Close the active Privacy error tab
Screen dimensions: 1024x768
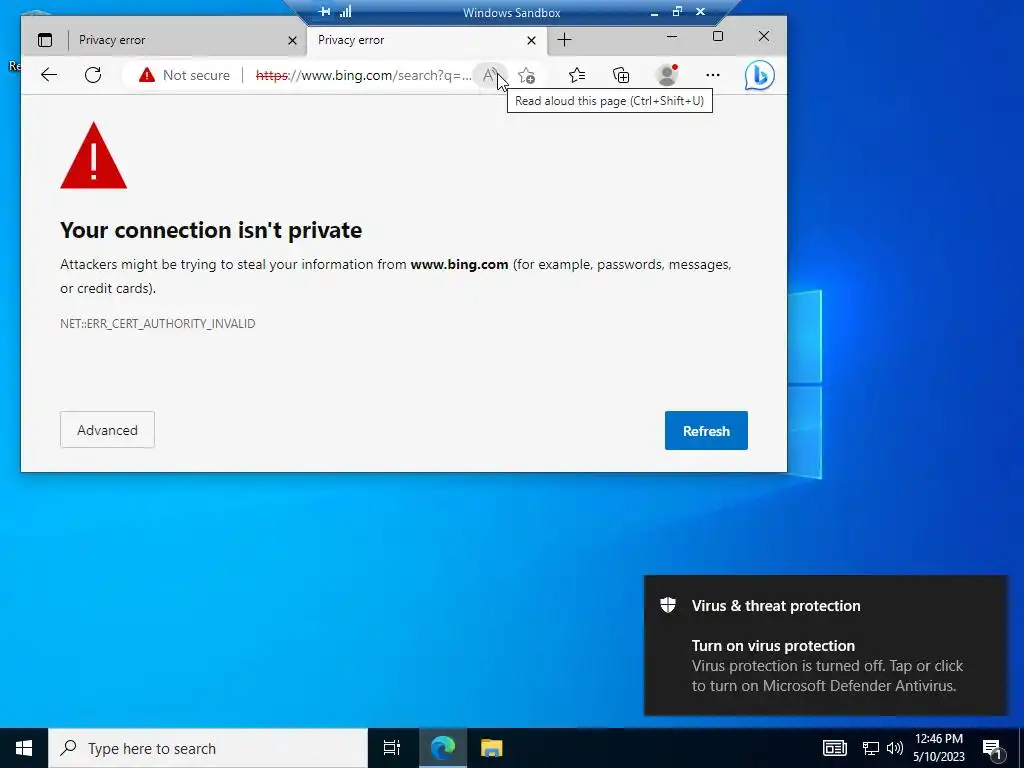pyautogui.click(x=531, y=40)
